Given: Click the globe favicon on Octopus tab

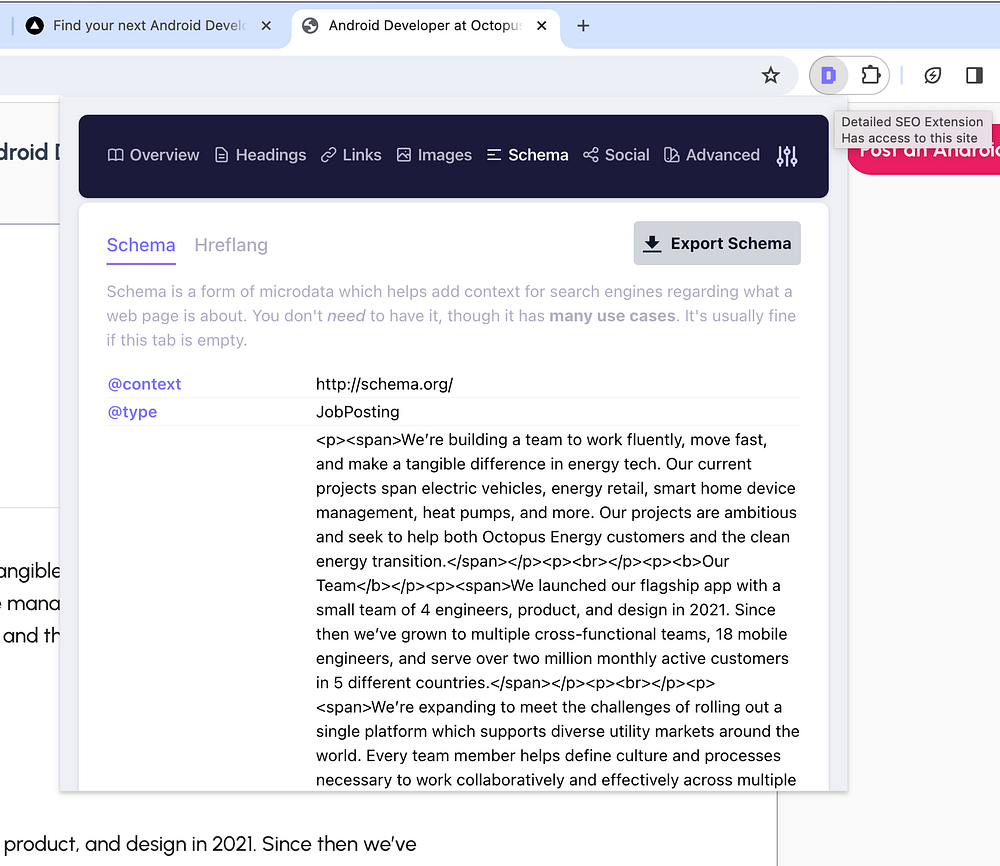Looking at the screenshot, I should click(310, 26).
